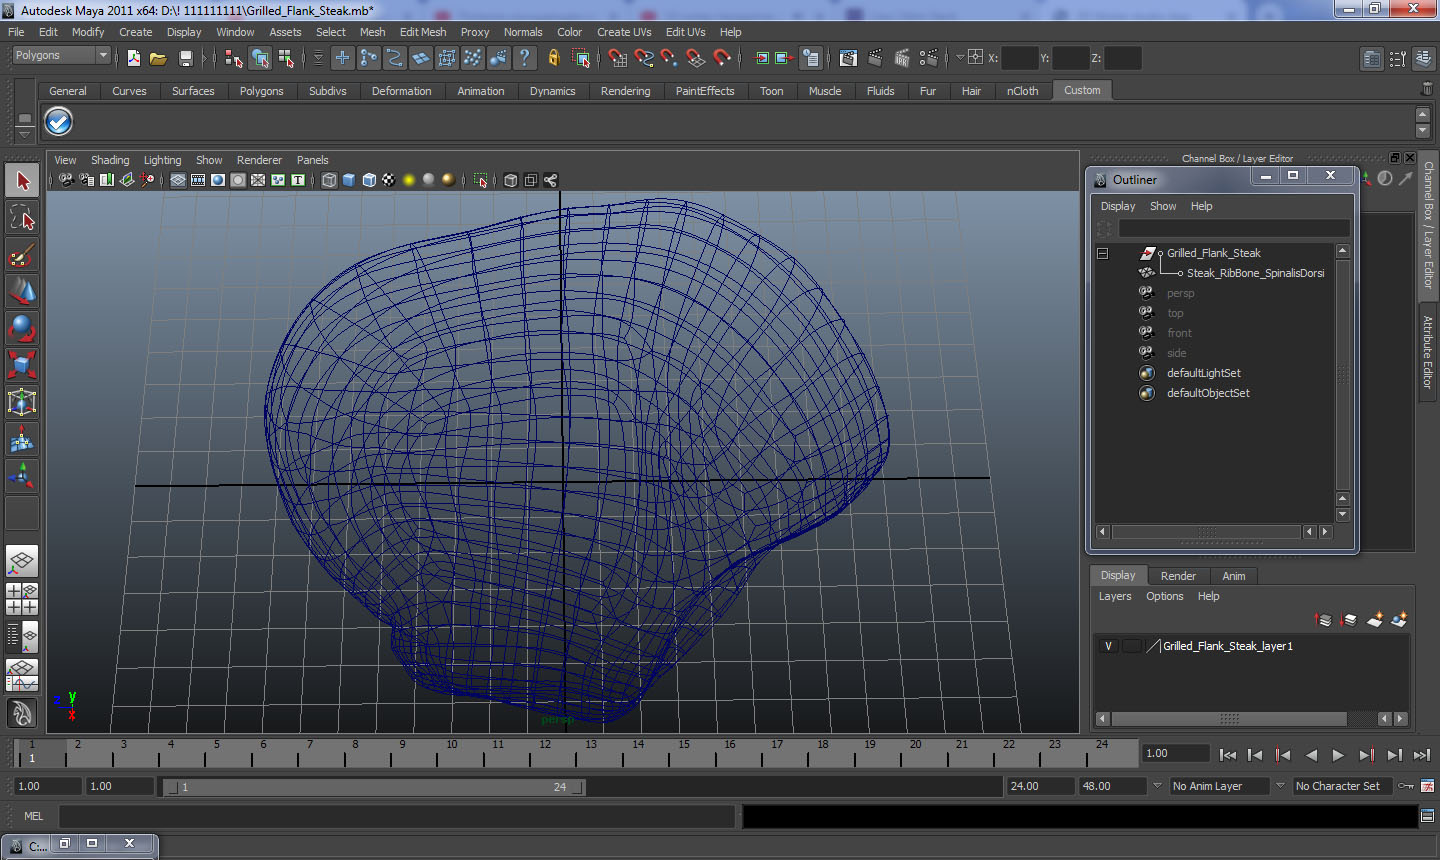Pick the Scale tool cube icon
Image resolution: width=1440 pixels, height=860 pixels.
click(22, 365)
